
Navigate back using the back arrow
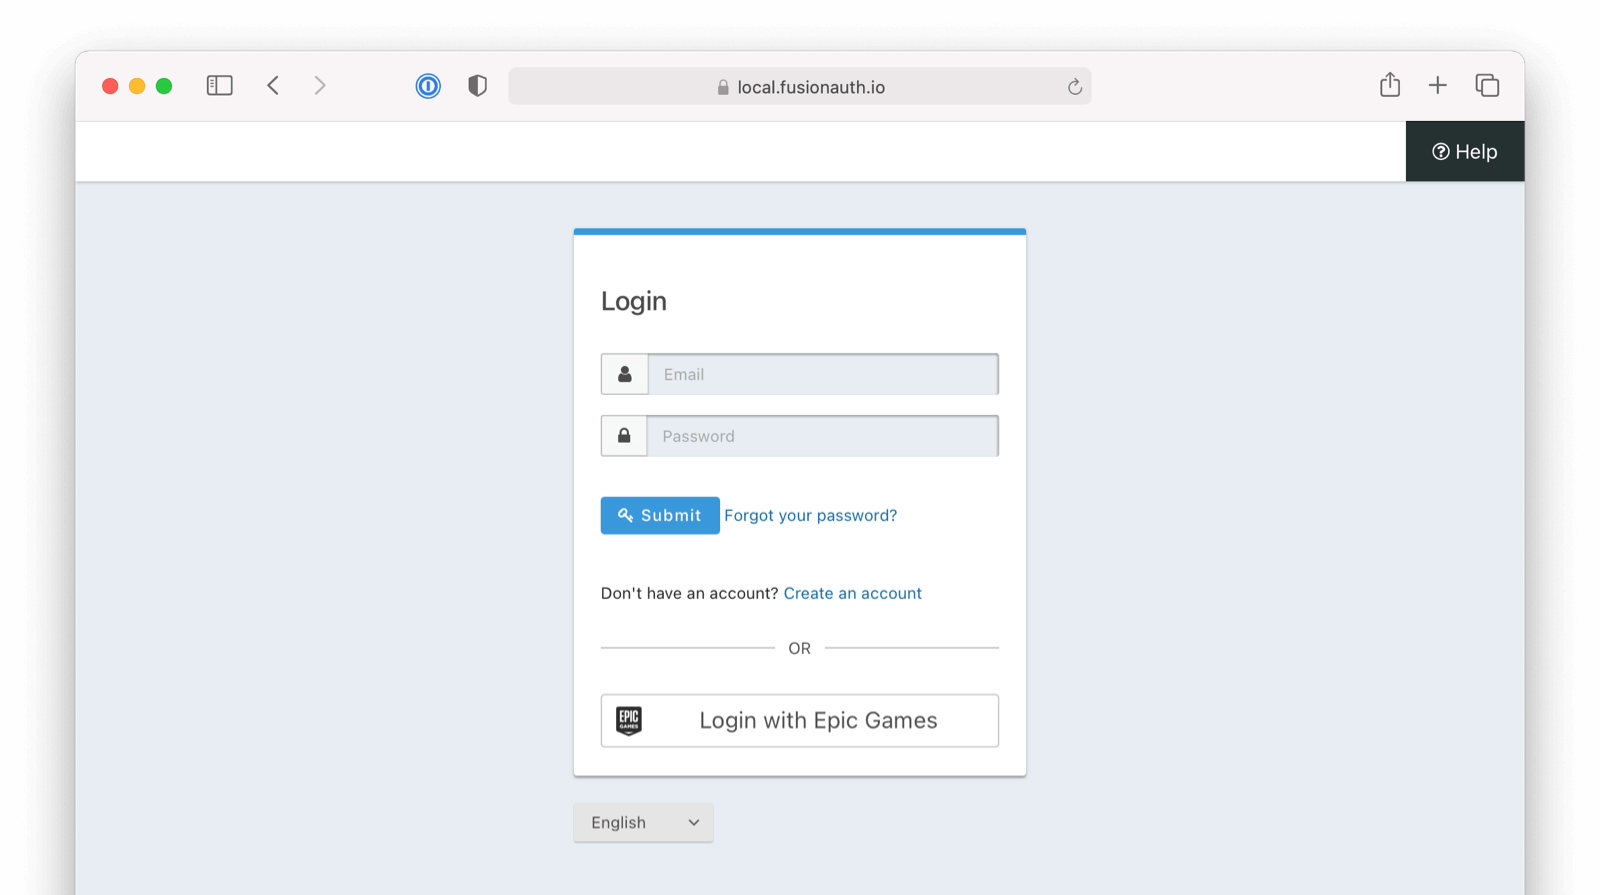click(273, 85)
